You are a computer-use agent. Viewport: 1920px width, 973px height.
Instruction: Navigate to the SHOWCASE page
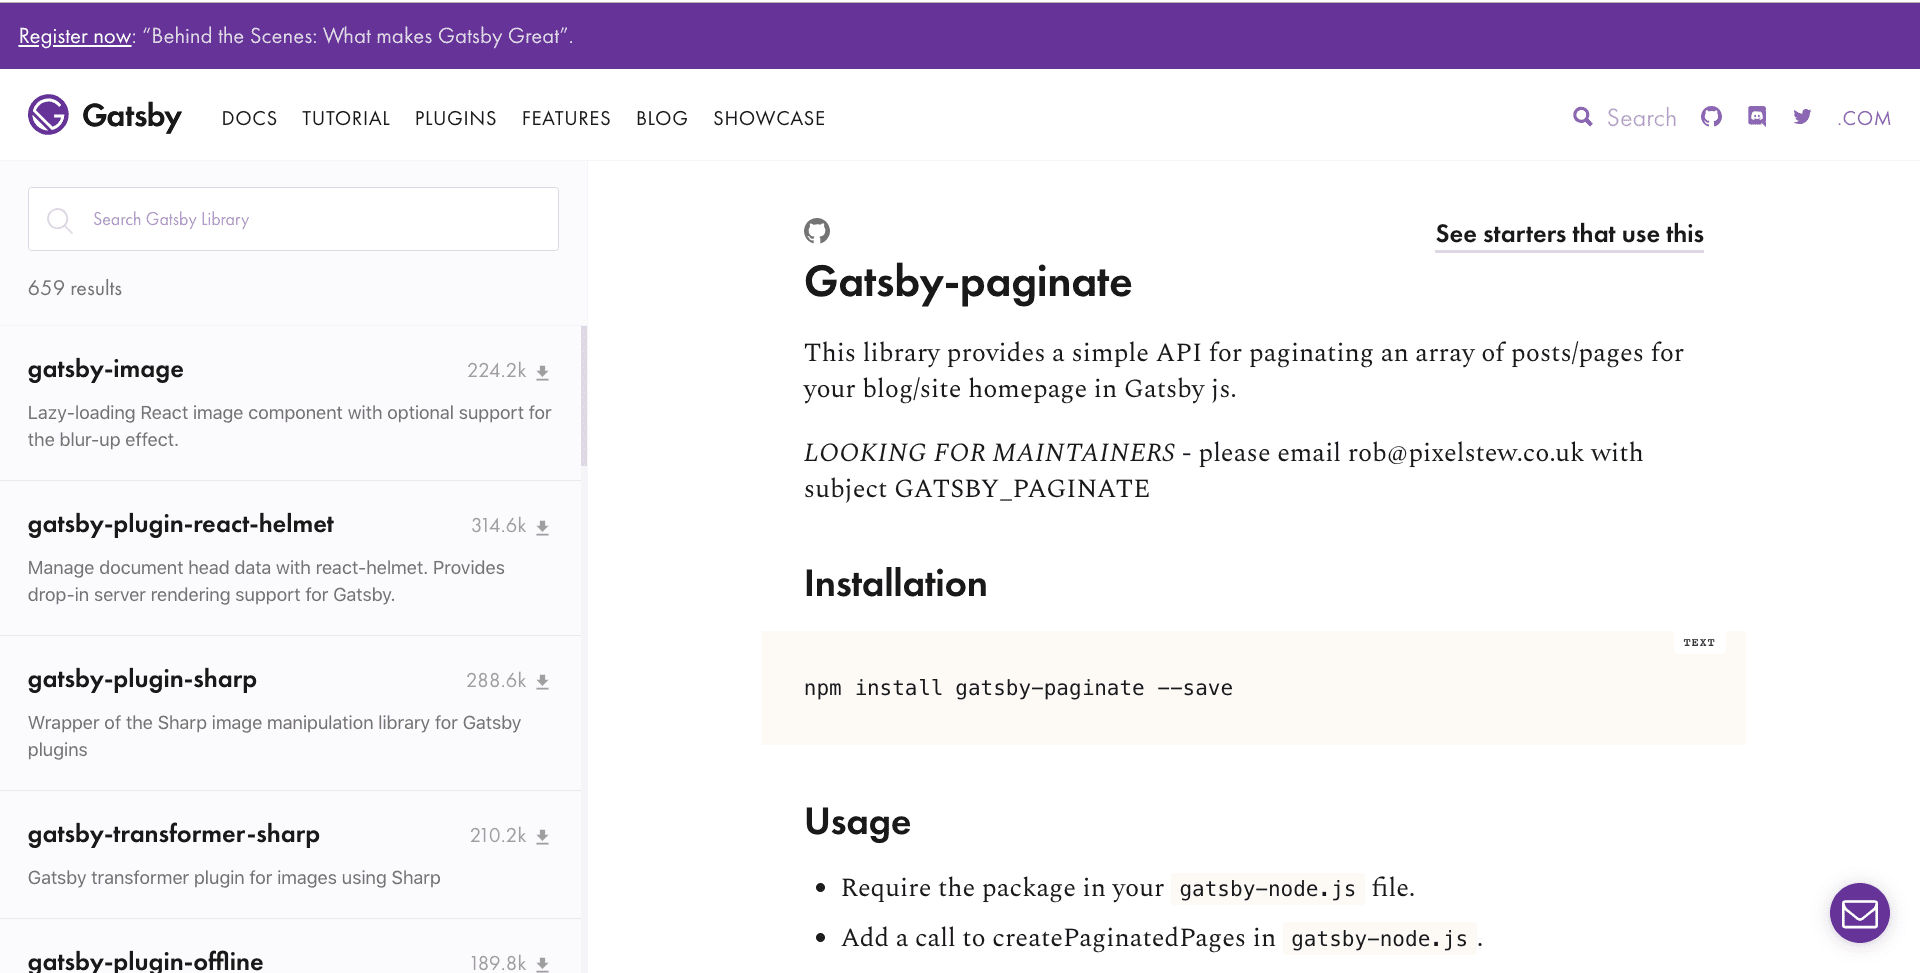pyautogui.click(x=769, y=118)
